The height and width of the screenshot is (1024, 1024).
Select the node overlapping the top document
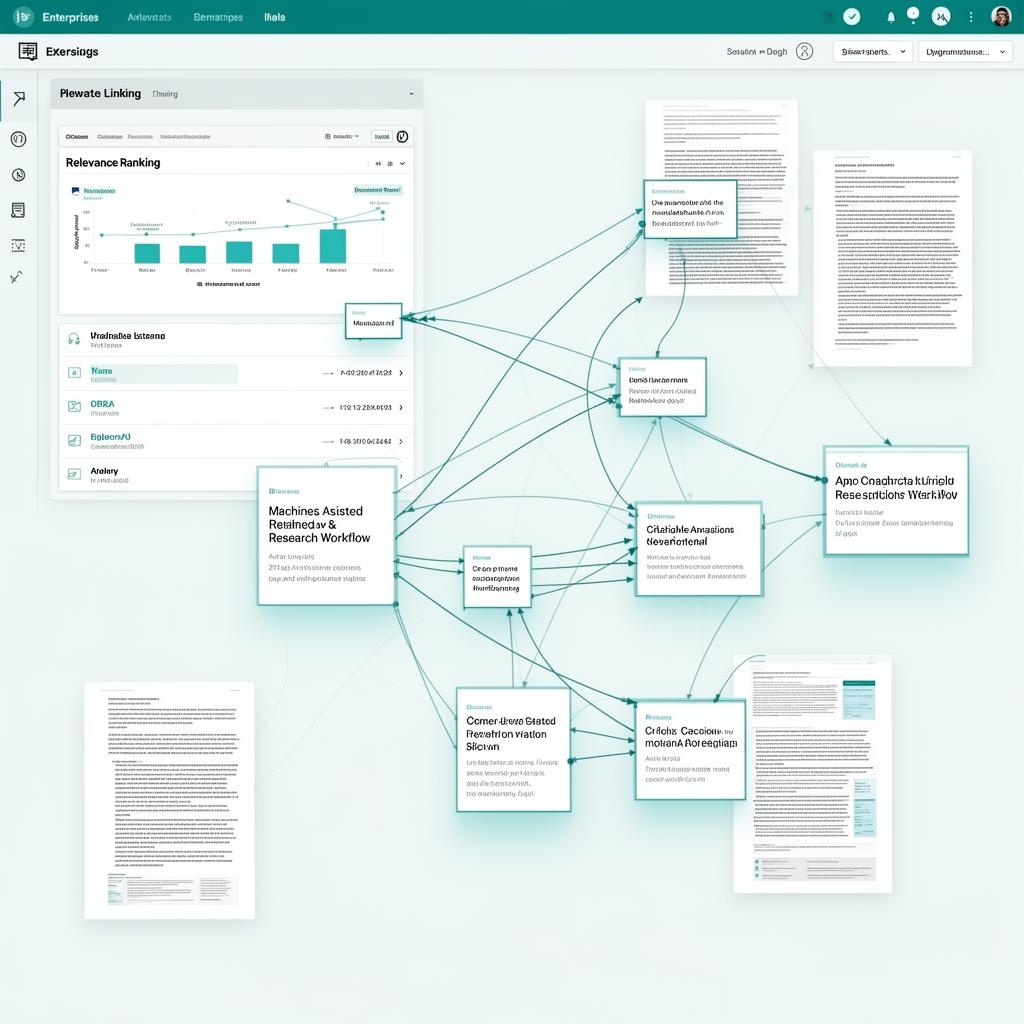click(690, 210)
